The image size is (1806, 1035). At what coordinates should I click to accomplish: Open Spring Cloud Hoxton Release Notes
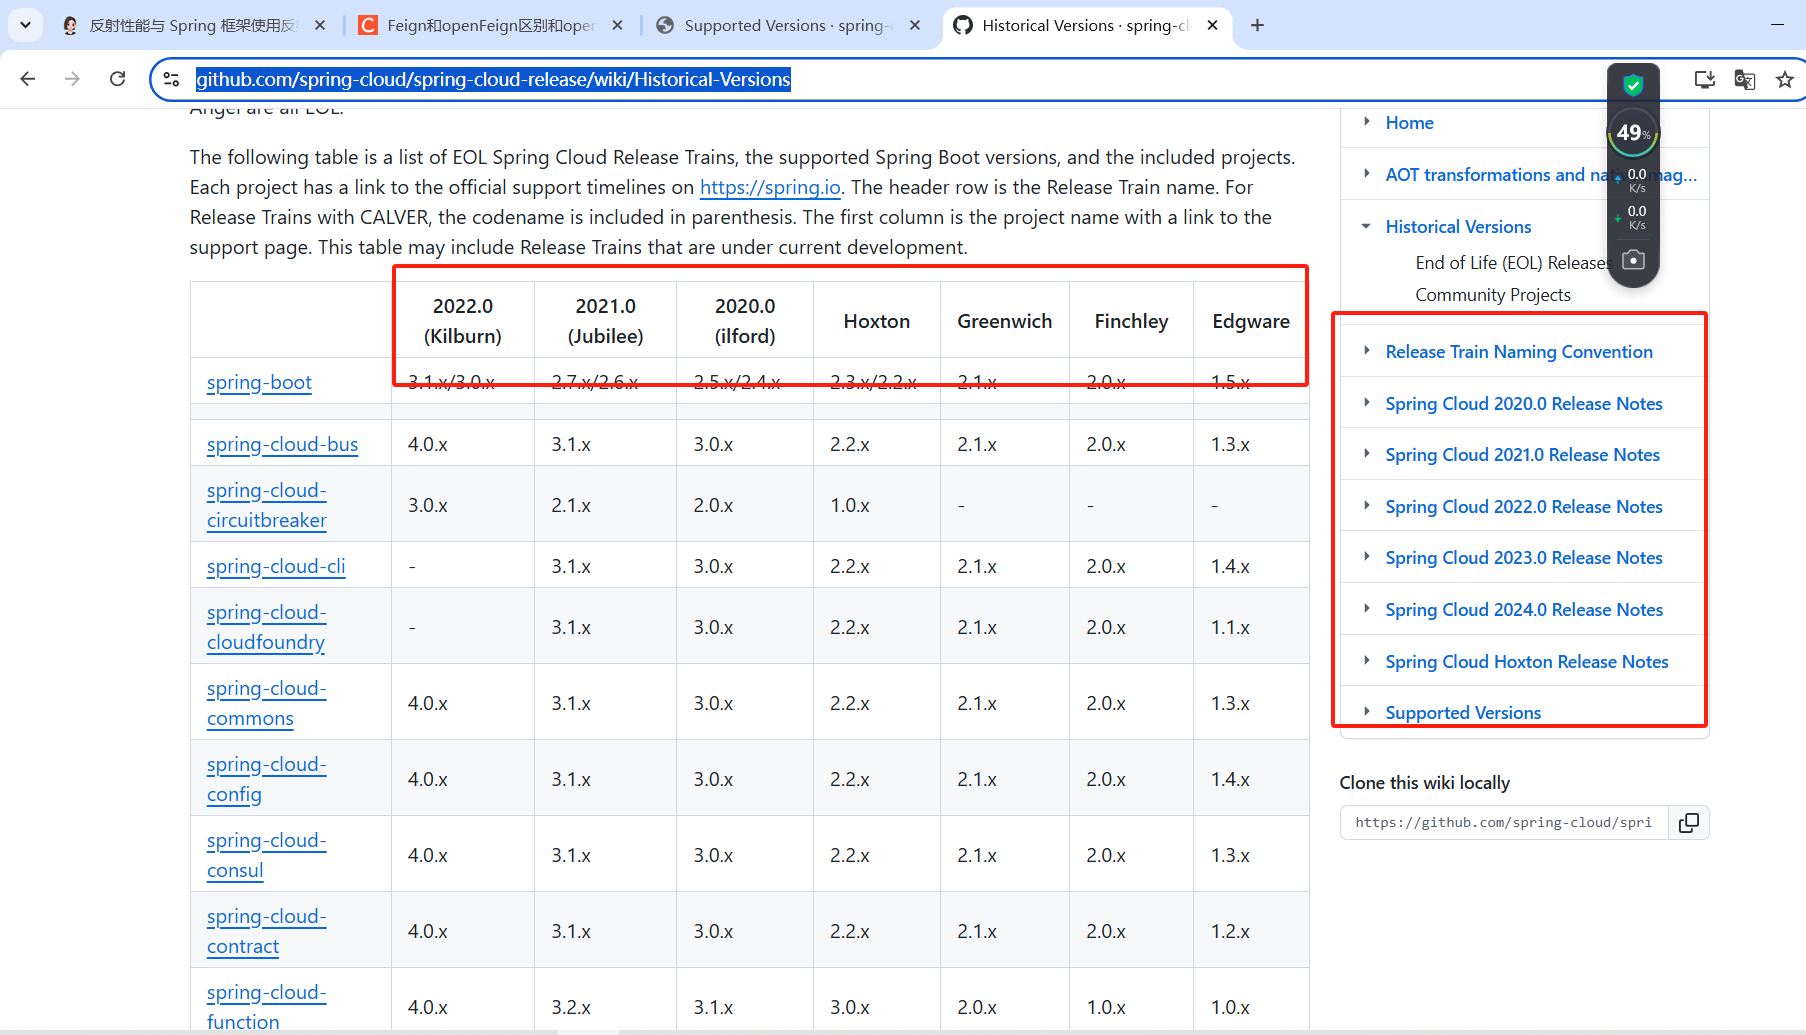click(1527, 662)
